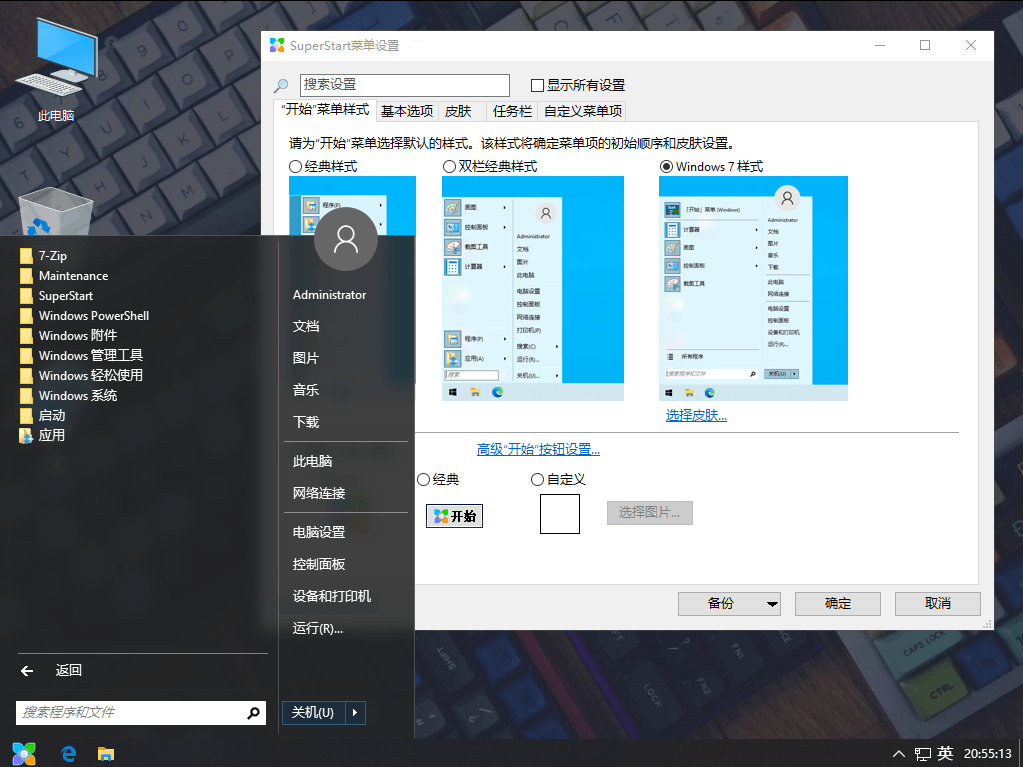Click the network tray icon
This screenshot has width=1023, height=767.
[923, 755]
